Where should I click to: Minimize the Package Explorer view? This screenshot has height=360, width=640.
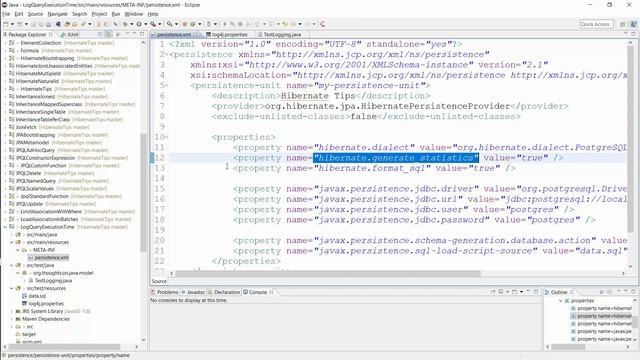134,34
